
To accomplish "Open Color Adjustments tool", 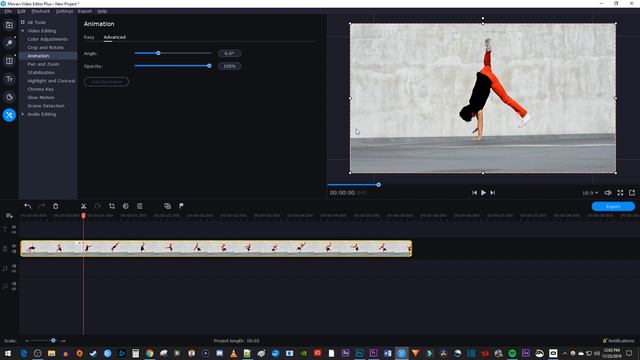I will click(x=47, y=39).
